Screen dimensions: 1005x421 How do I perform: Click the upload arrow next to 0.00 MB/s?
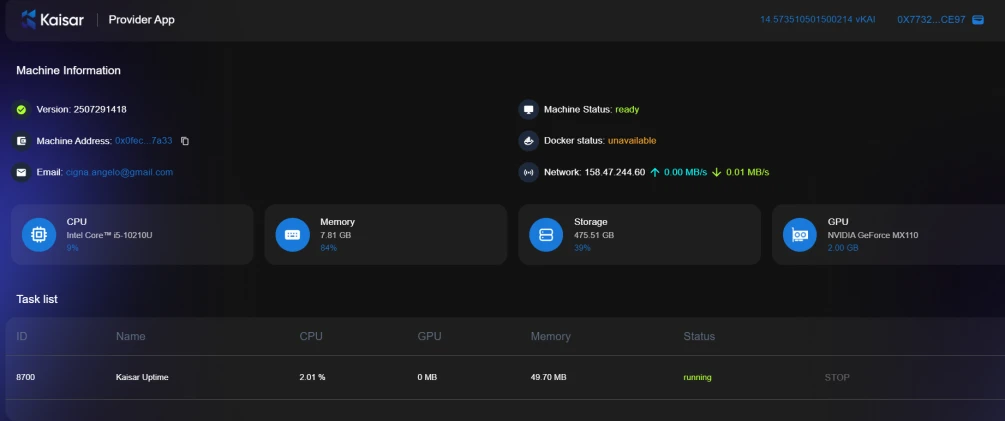tap(654, 172)
